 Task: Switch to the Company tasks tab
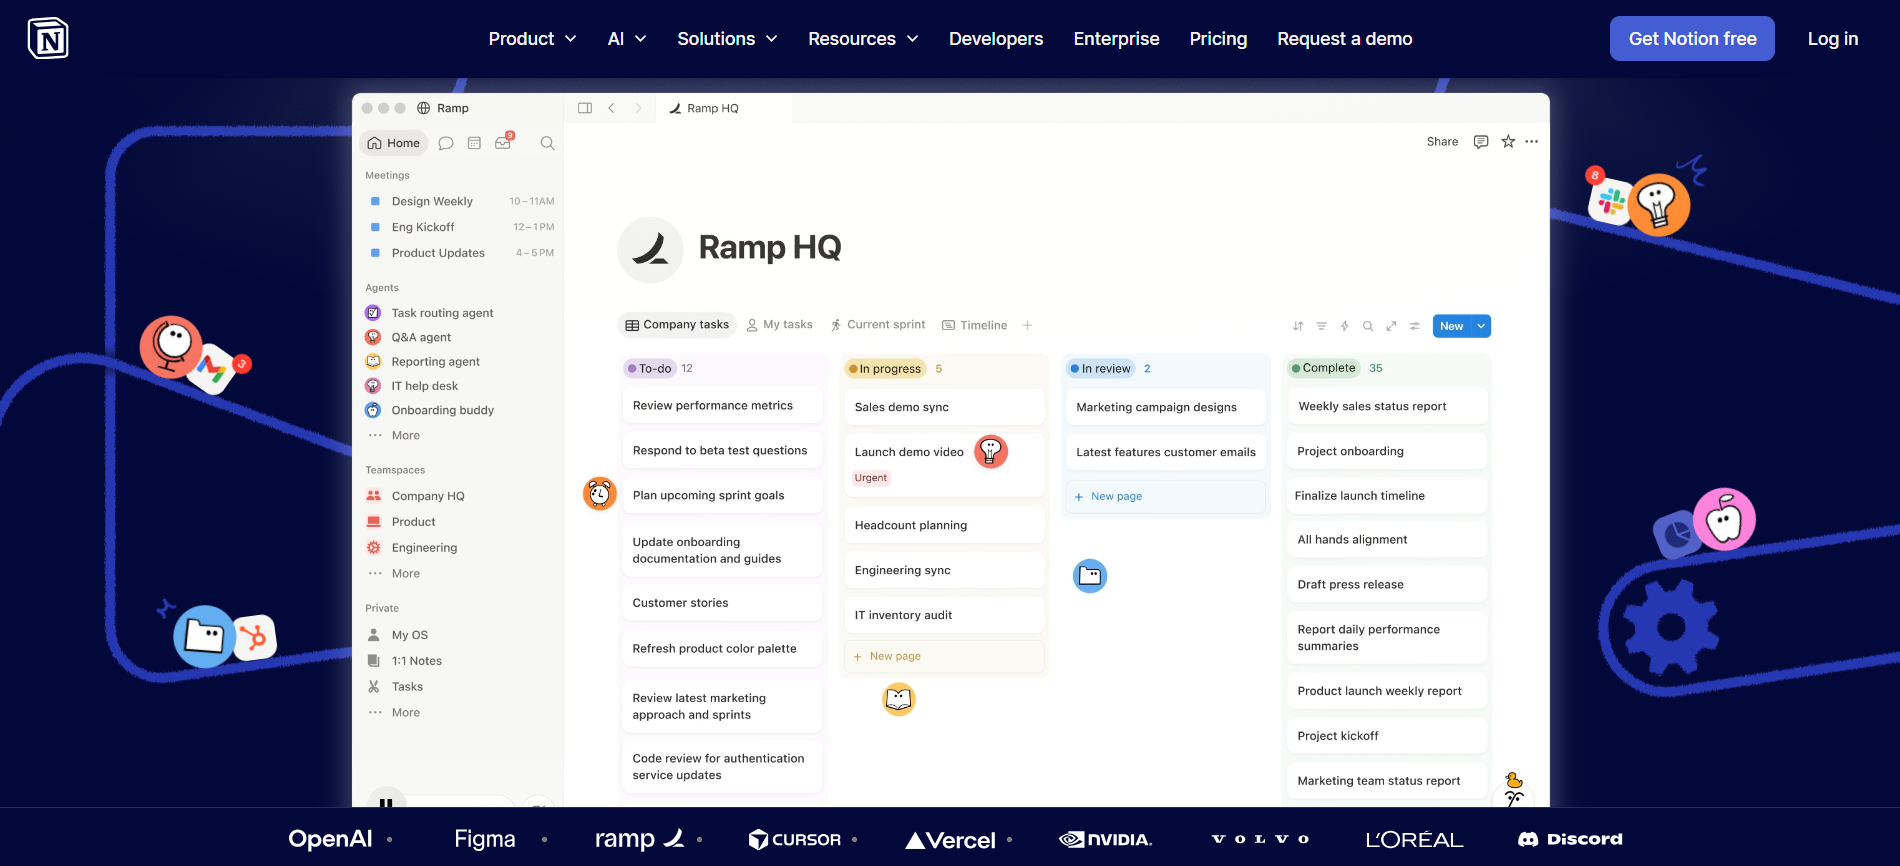pos(677,325)
